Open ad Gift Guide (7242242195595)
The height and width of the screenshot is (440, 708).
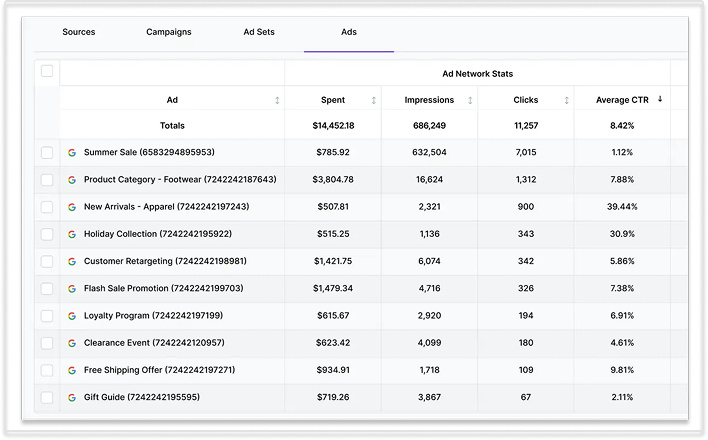click(141, 397)
